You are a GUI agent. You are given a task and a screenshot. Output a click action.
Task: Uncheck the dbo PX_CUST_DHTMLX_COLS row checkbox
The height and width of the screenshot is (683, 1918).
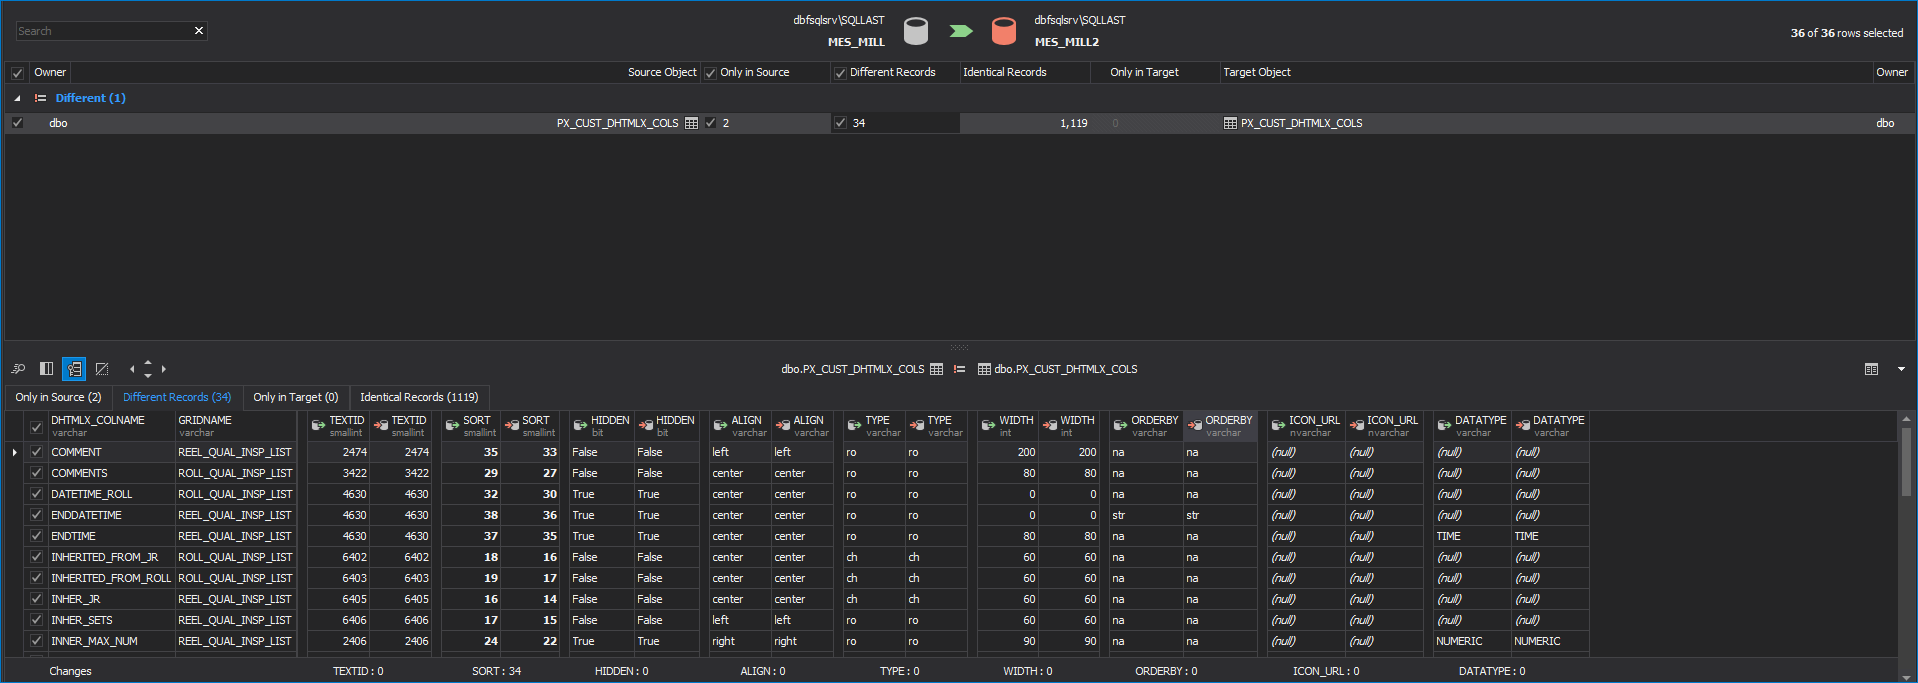pyautogui.click(x=17, y=123)
